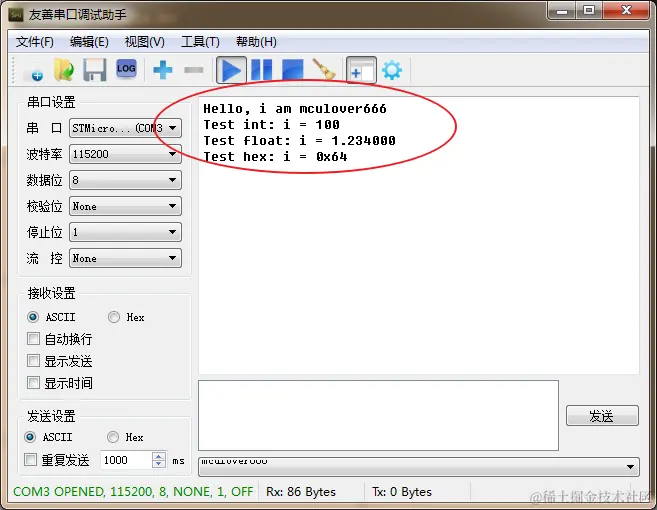Open the data bits 8 dropdown
This screenshot has width=657, height=510.
coord(125,180)
